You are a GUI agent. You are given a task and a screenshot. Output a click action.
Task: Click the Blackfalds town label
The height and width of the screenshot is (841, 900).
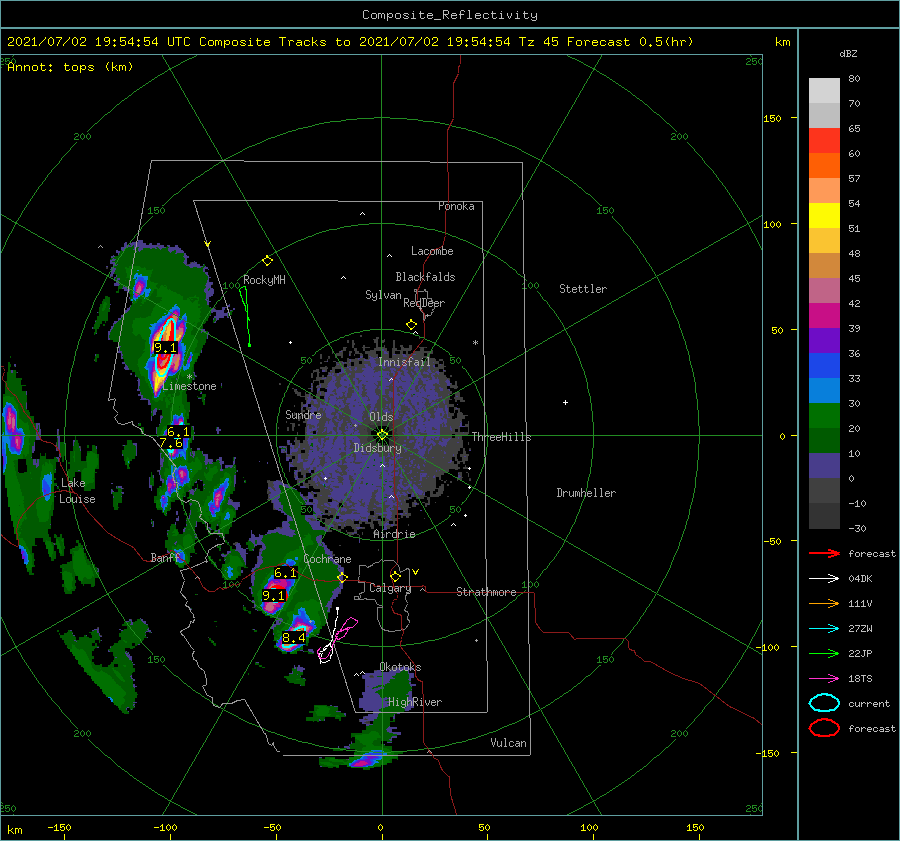click(425, 277)
